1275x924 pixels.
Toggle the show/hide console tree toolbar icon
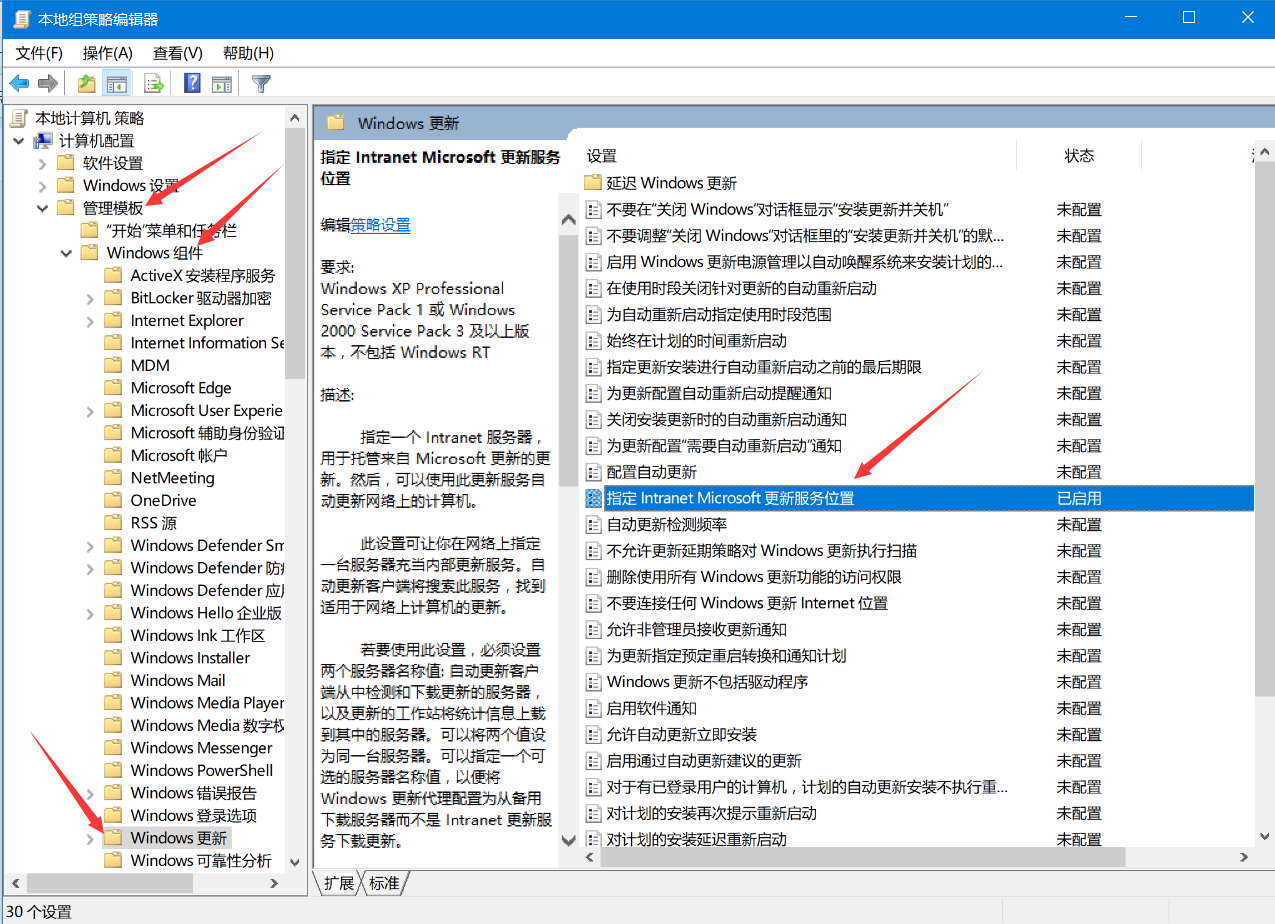(117, 83)
